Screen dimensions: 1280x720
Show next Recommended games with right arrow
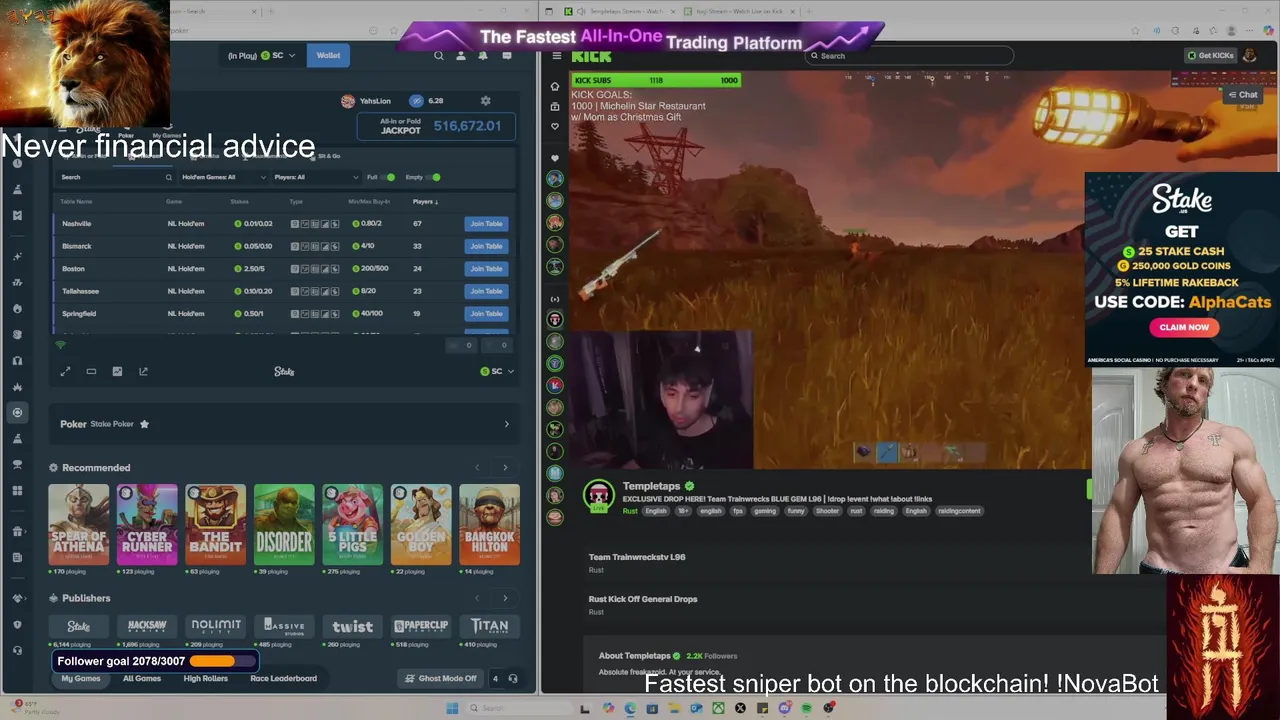coord(505,468)
